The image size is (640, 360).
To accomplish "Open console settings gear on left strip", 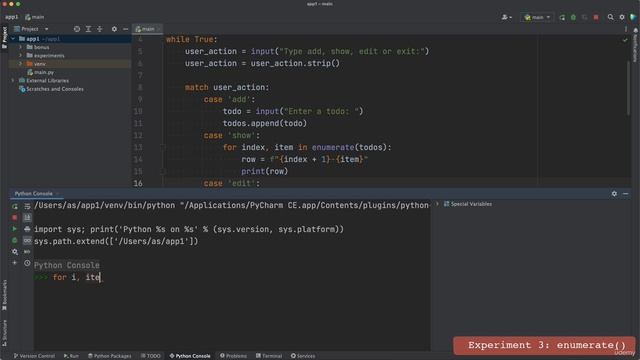I will coord(15,252).
